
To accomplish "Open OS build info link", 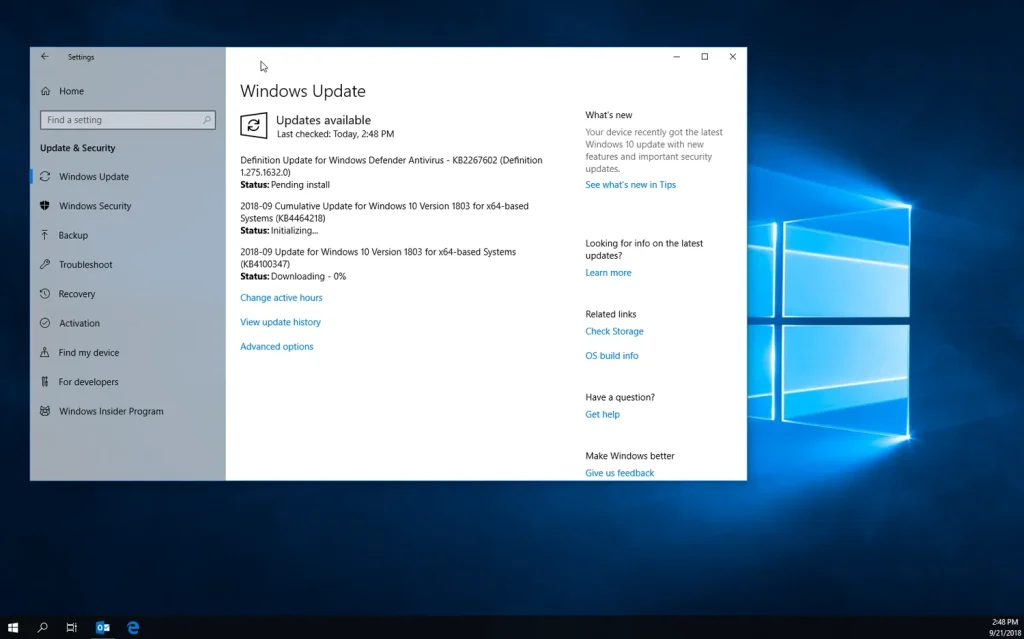I will click(611, 356).
